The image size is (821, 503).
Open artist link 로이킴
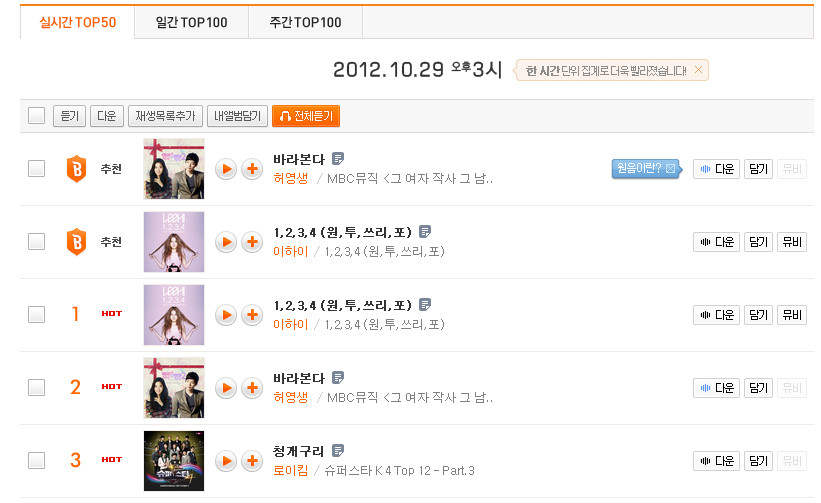[x=291, y=471]
